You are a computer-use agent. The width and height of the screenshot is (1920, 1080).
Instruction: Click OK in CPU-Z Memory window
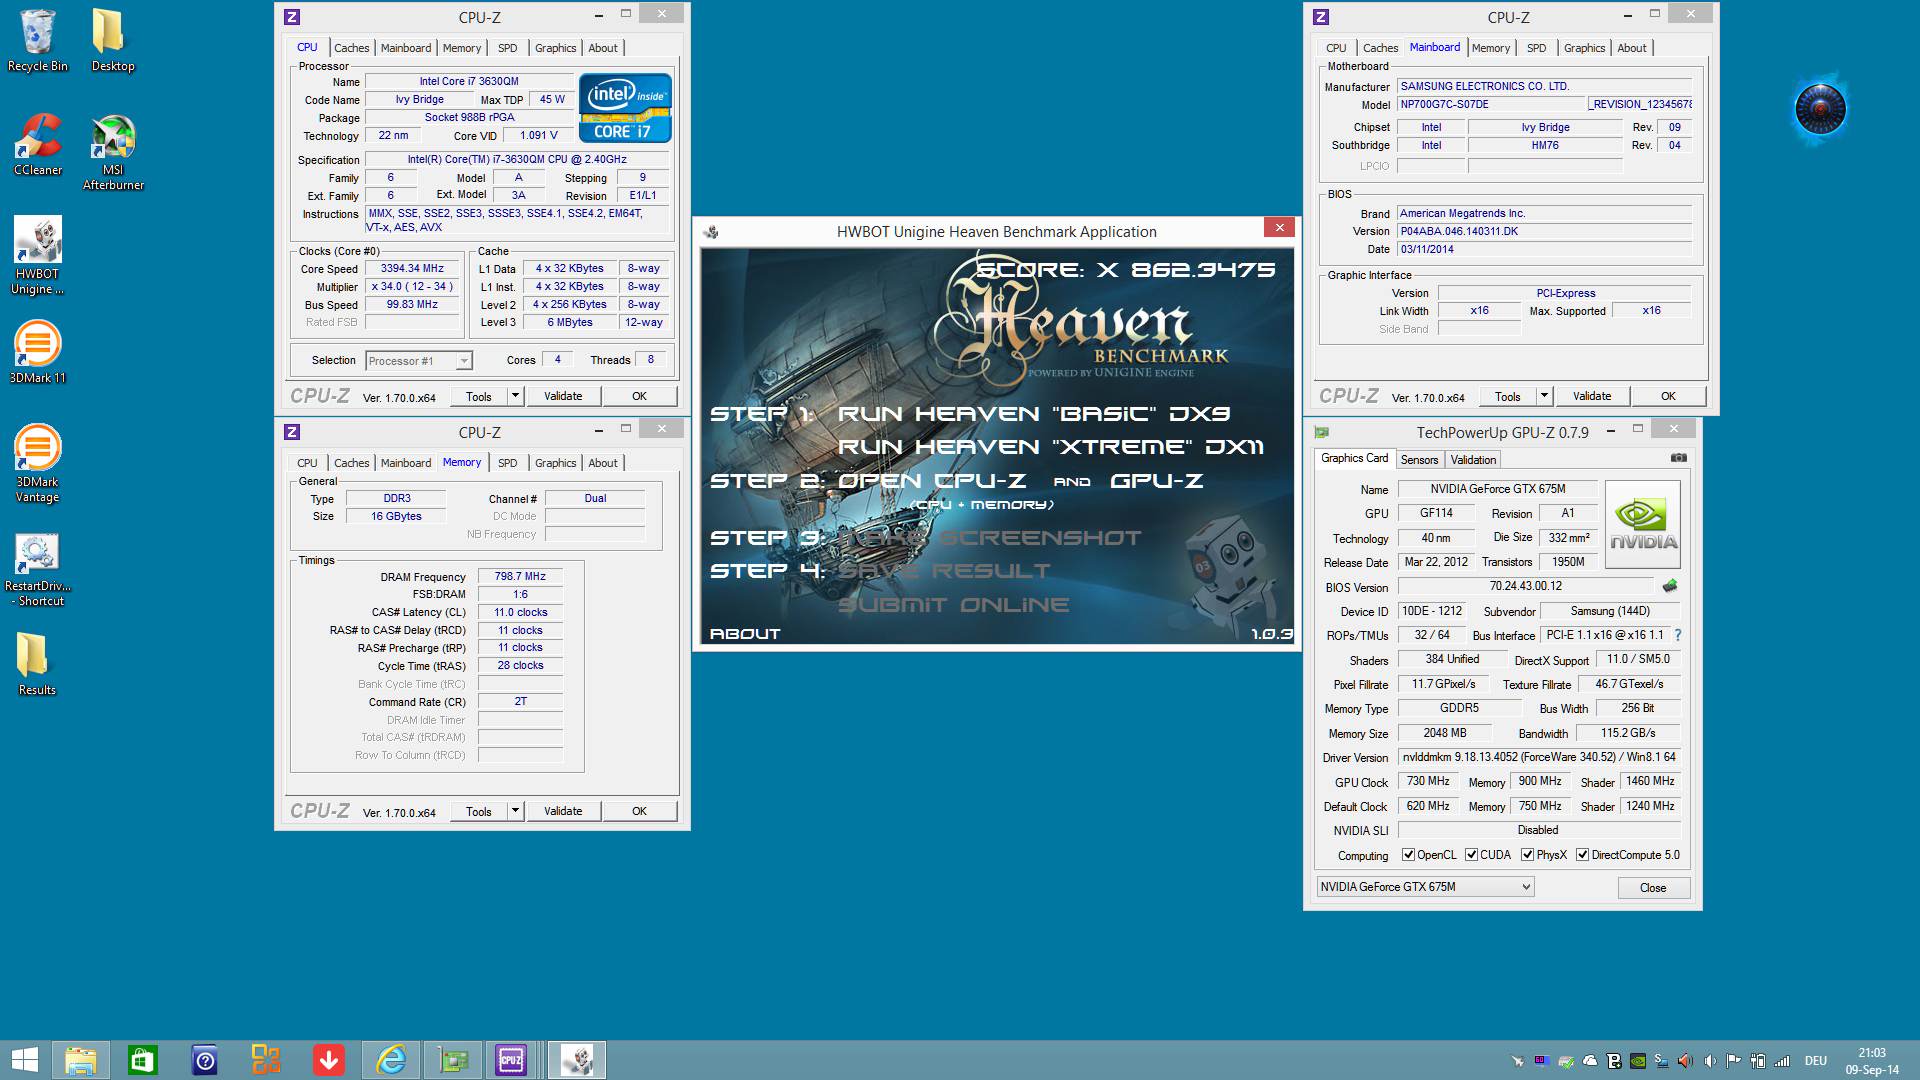pyautogui.click(x=639, y=811)
